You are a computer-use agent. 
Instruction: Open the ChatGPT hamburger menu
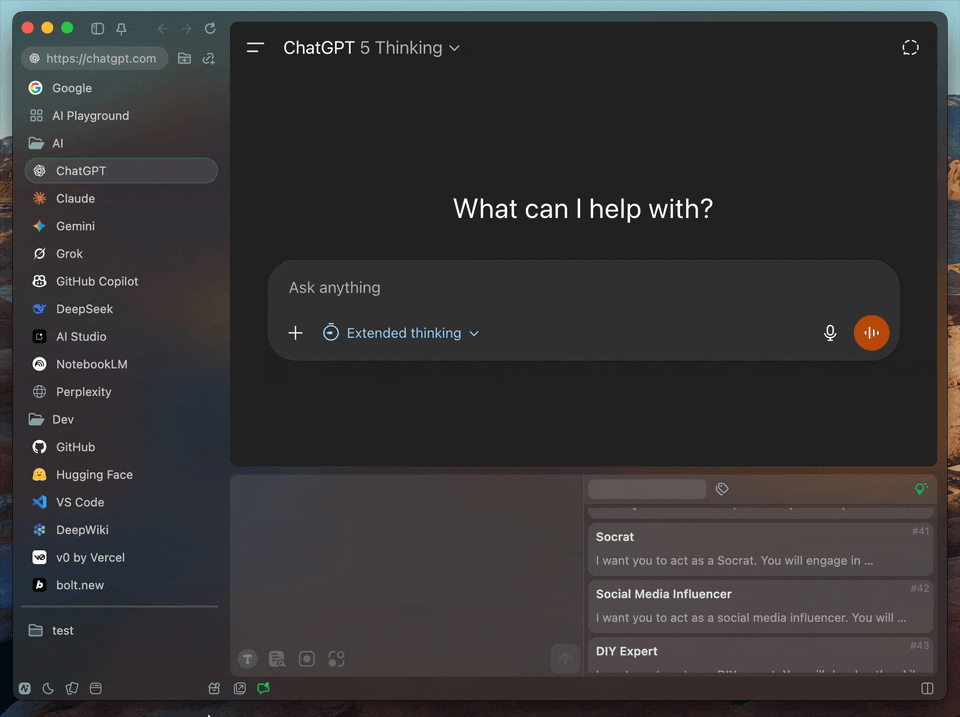pos(255,47)
